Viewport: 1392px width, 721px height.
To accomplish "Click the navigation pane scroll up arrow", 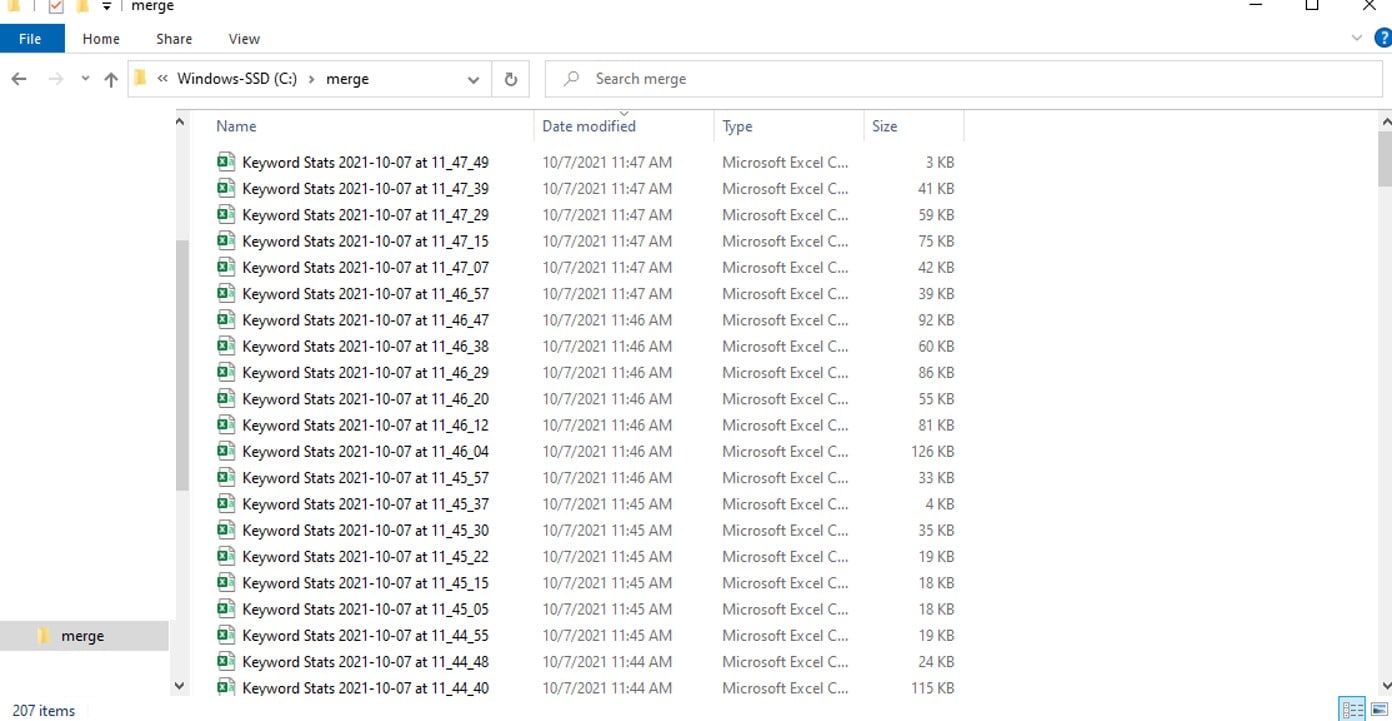I will tap(180, 122).
